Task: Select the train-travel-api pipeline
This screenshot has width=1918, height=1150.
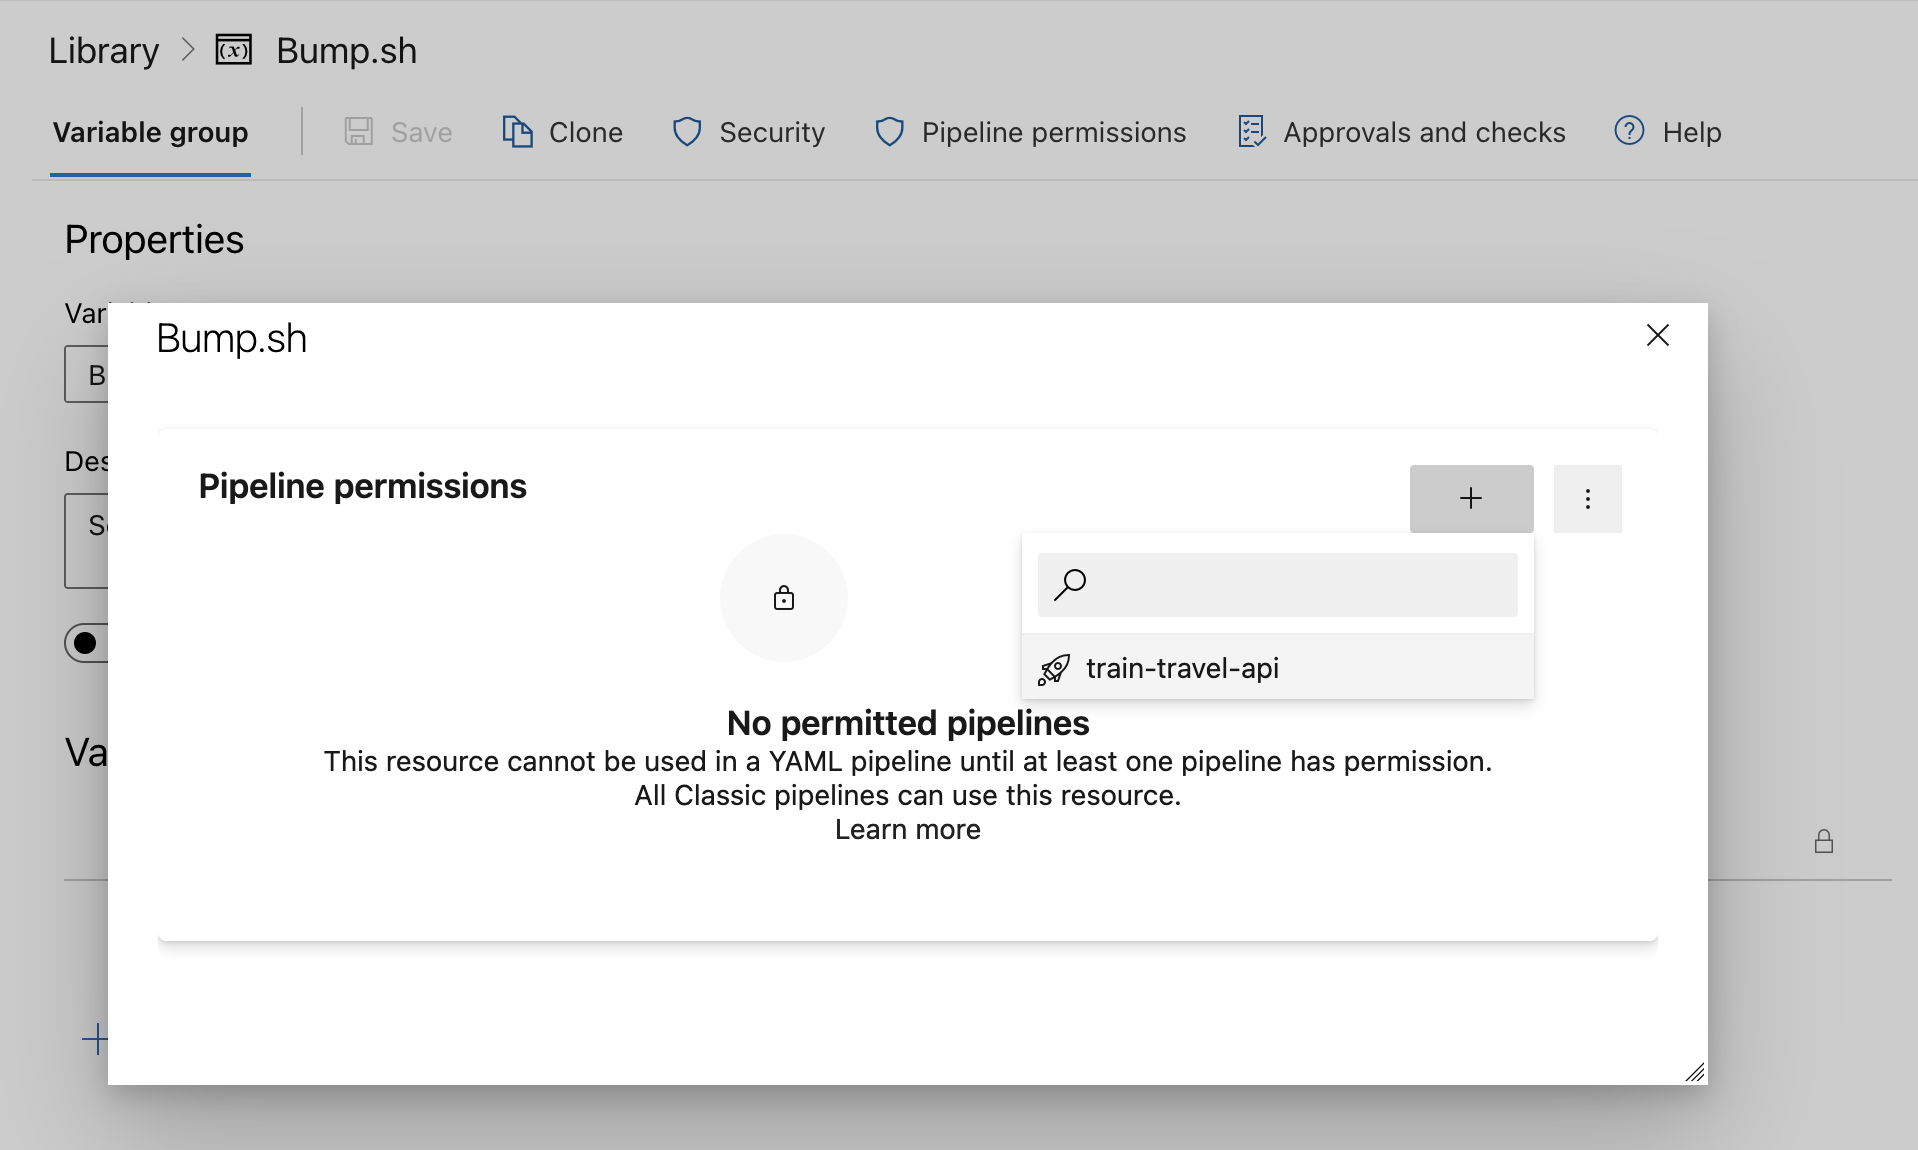Action: pos(1182,668)
